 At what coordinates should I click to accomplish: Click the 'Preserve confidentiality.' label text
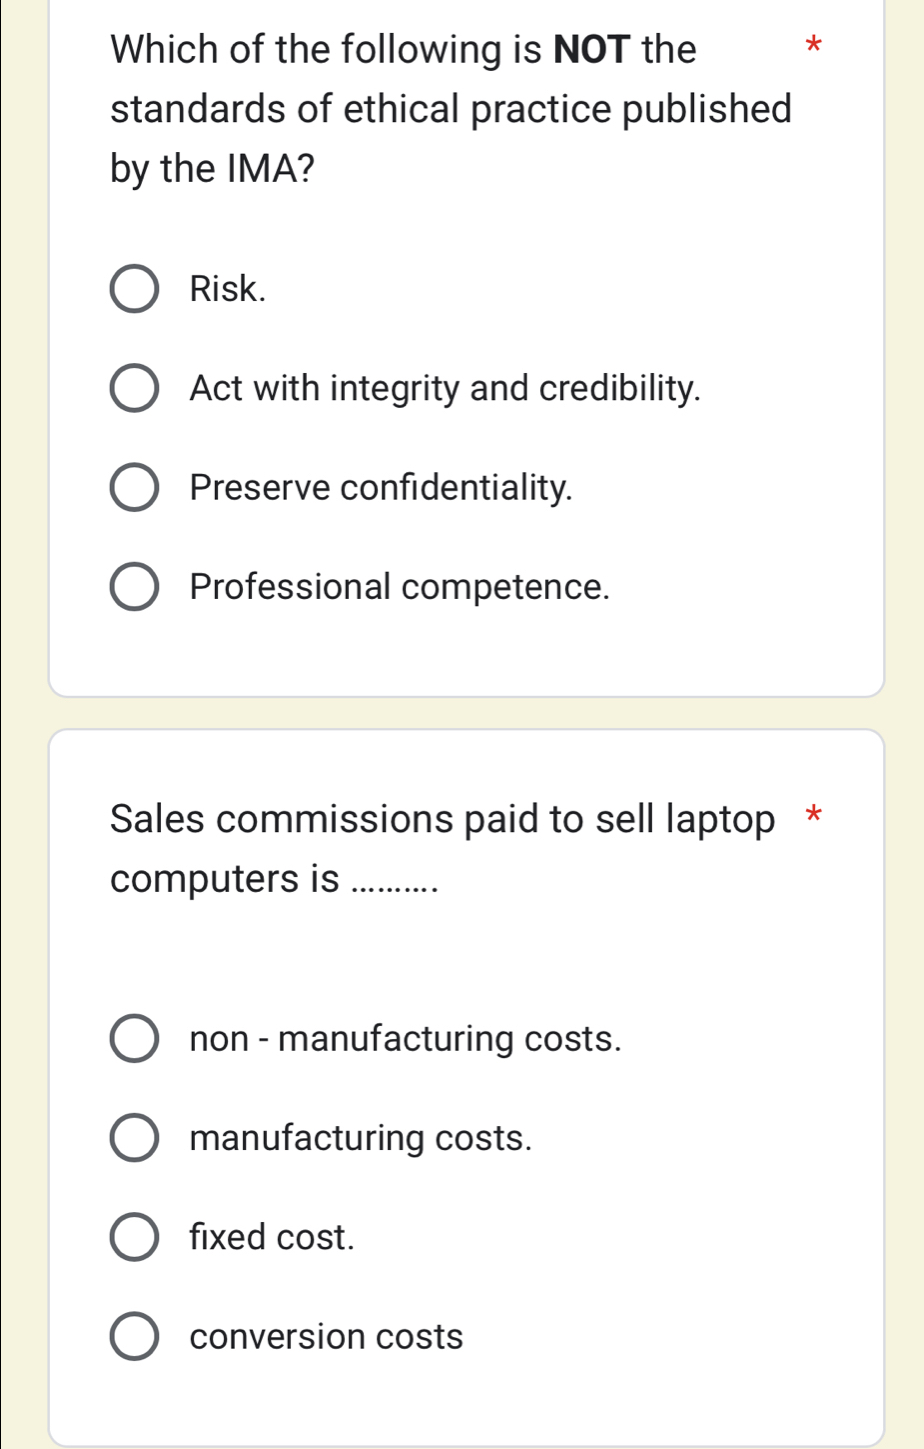pyautogui.click(x=381, y=488)
